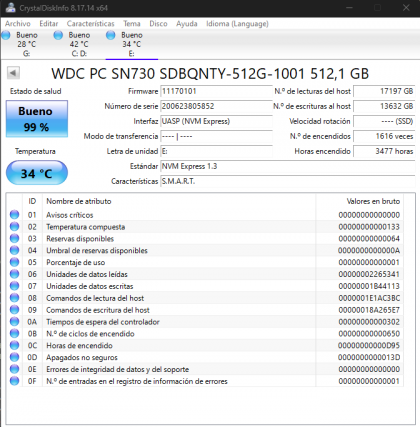The image size is (420, 427).
Task: Click status circle for Comandos de escritura del host
Action: point(14,310)
